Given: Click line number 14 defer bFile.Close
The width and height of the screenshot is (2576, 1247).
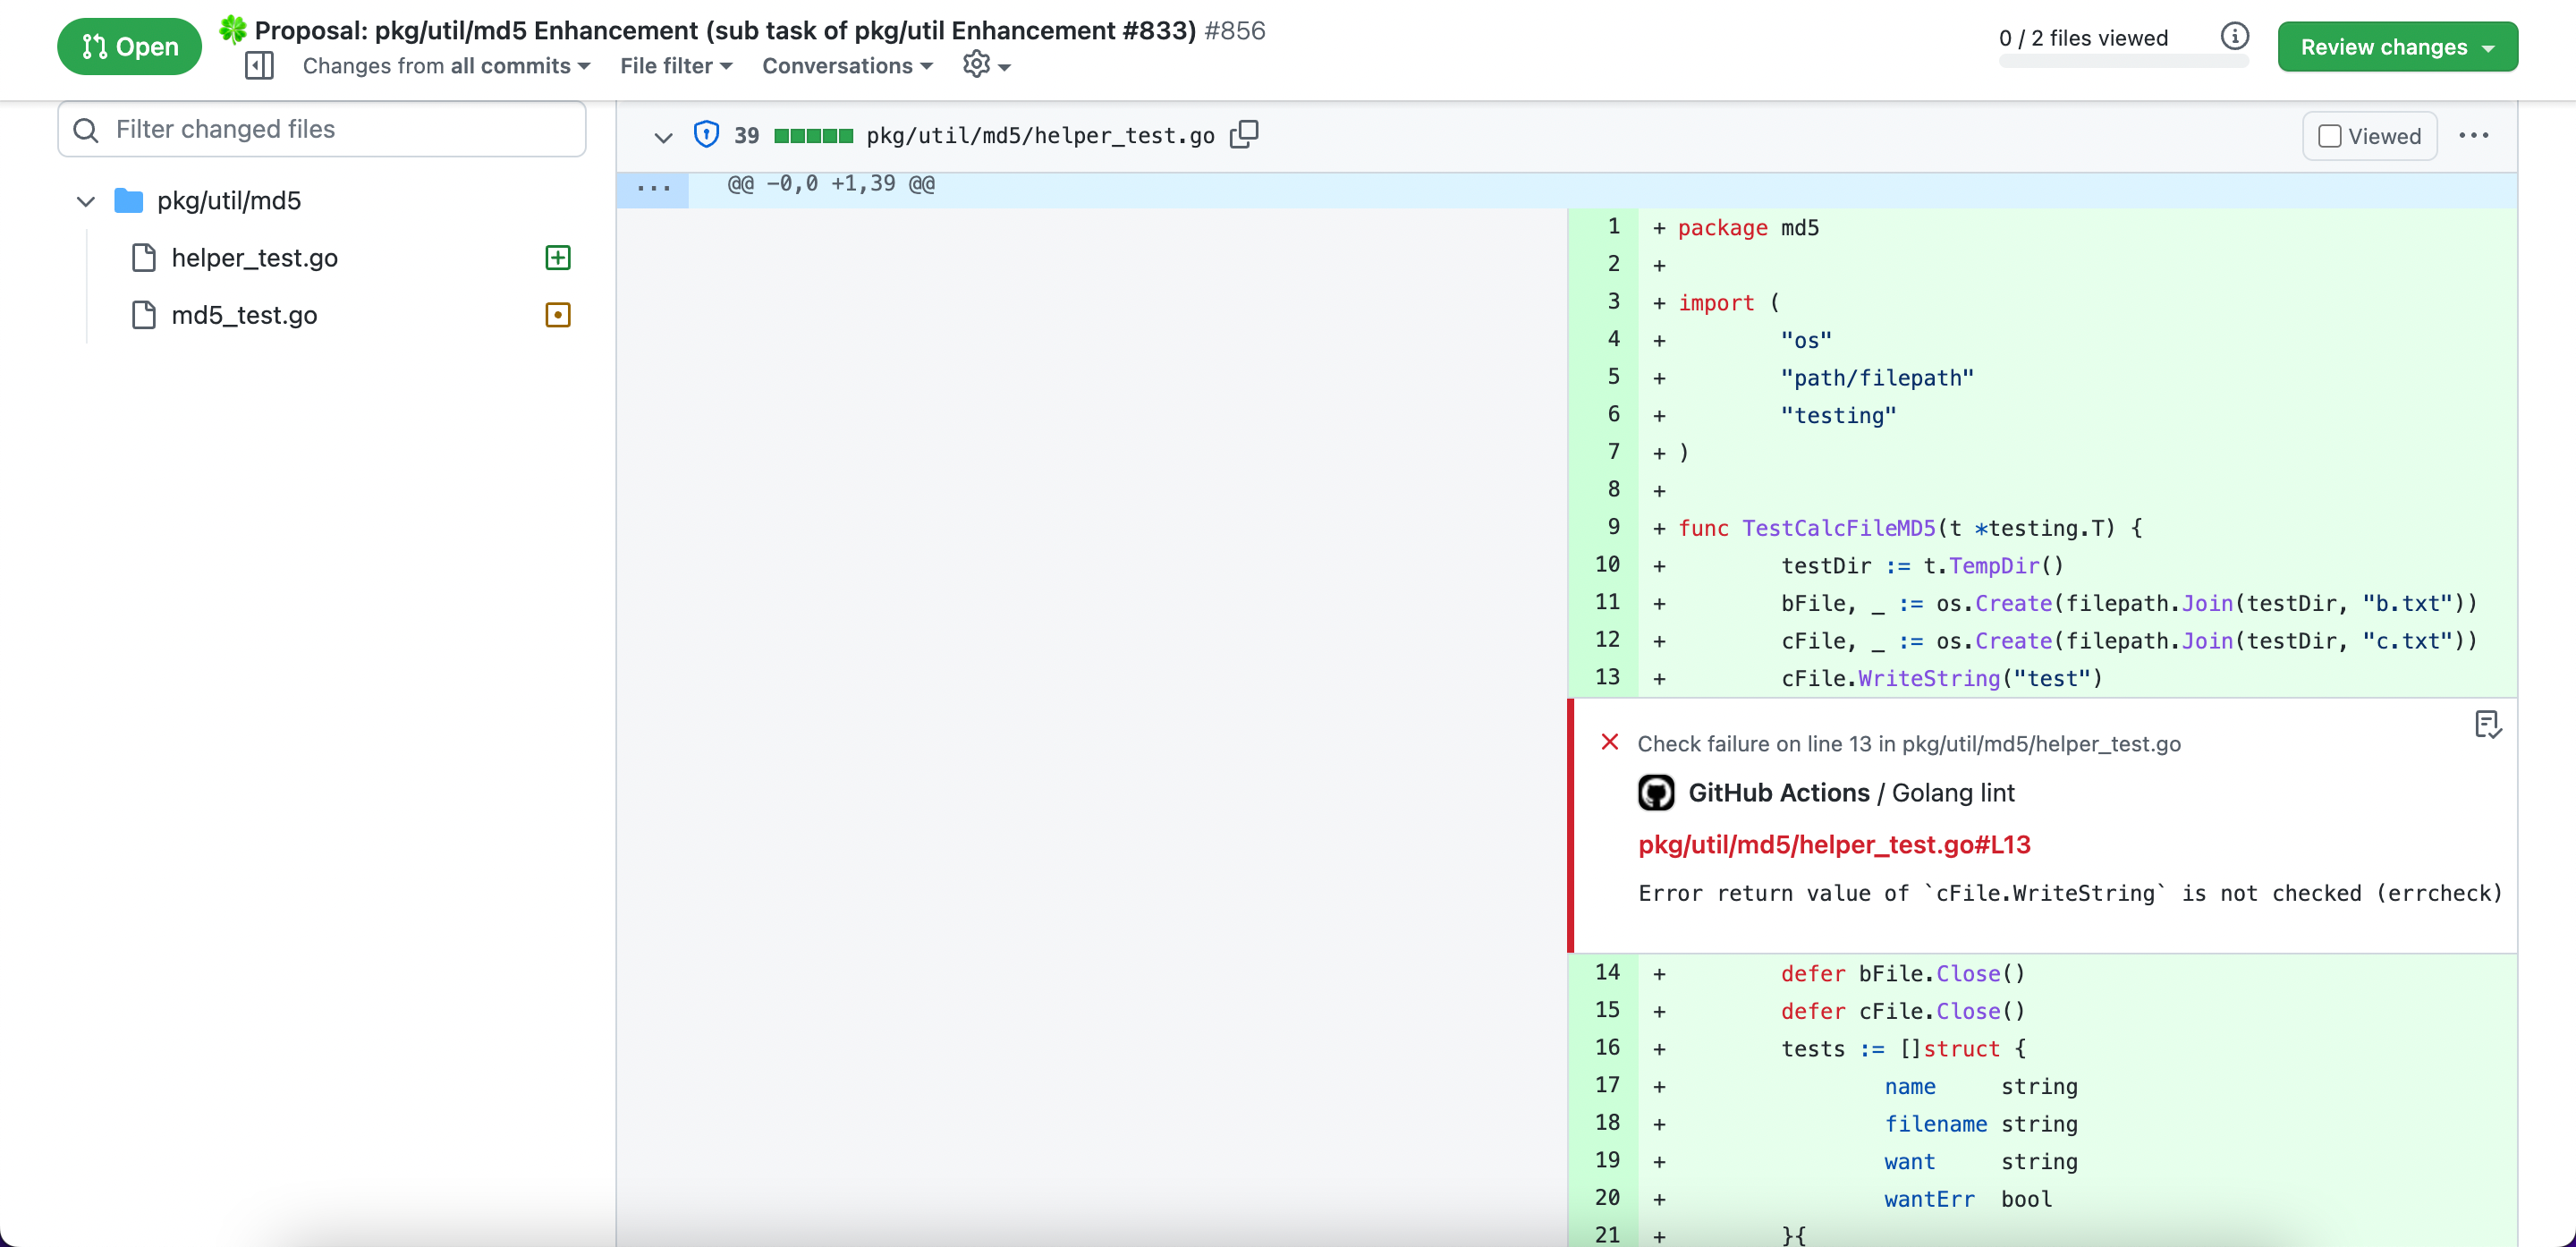Looking at the screenshot, I should pyautogui.click(x=1607, y=972).
